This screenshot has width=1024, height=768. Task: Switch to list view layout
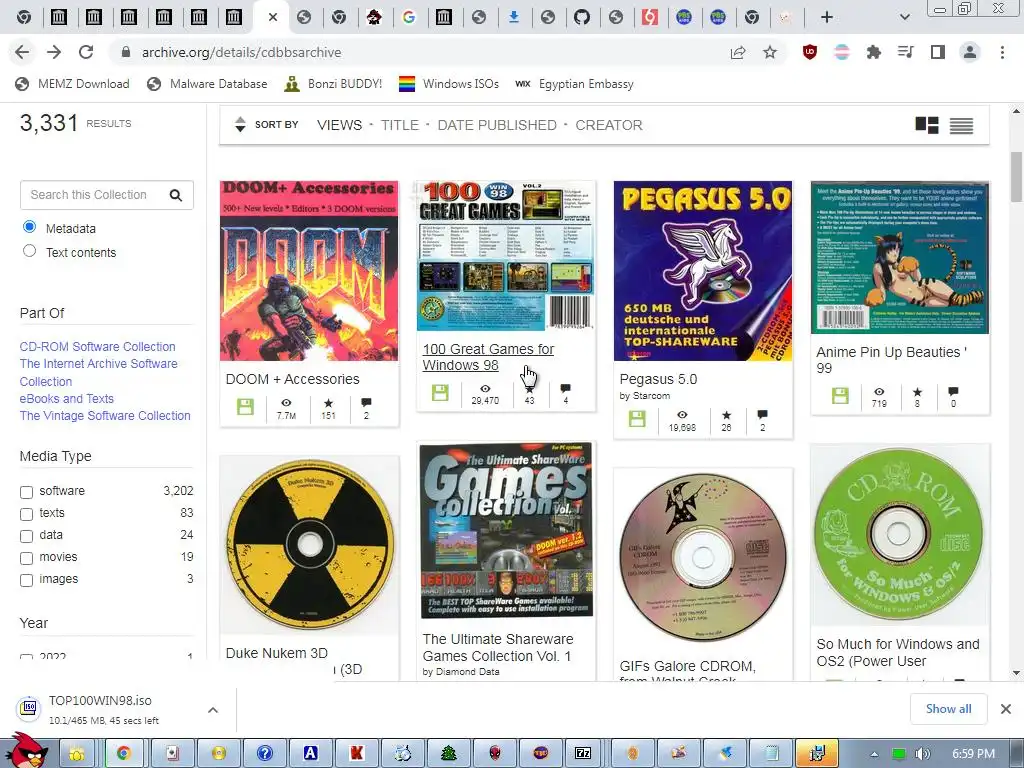pyautogui.click(x=961, y=125)
